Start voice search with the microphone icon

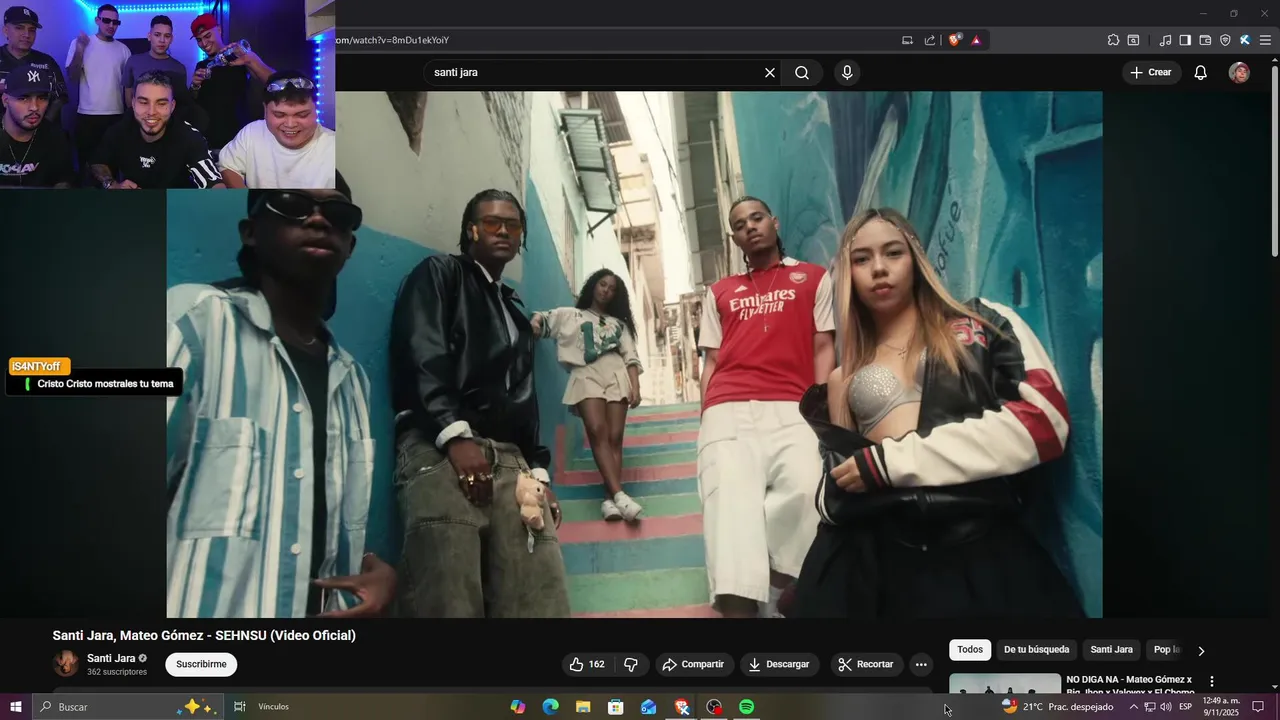point(847,73)
